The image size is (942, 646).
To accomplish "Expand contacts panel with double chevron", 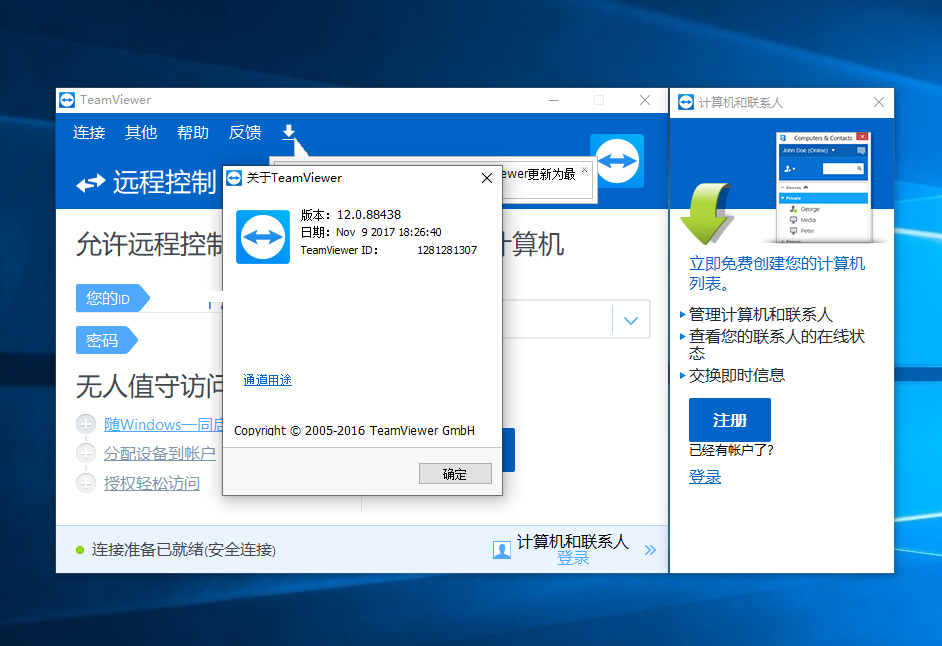I will [650, 550].
